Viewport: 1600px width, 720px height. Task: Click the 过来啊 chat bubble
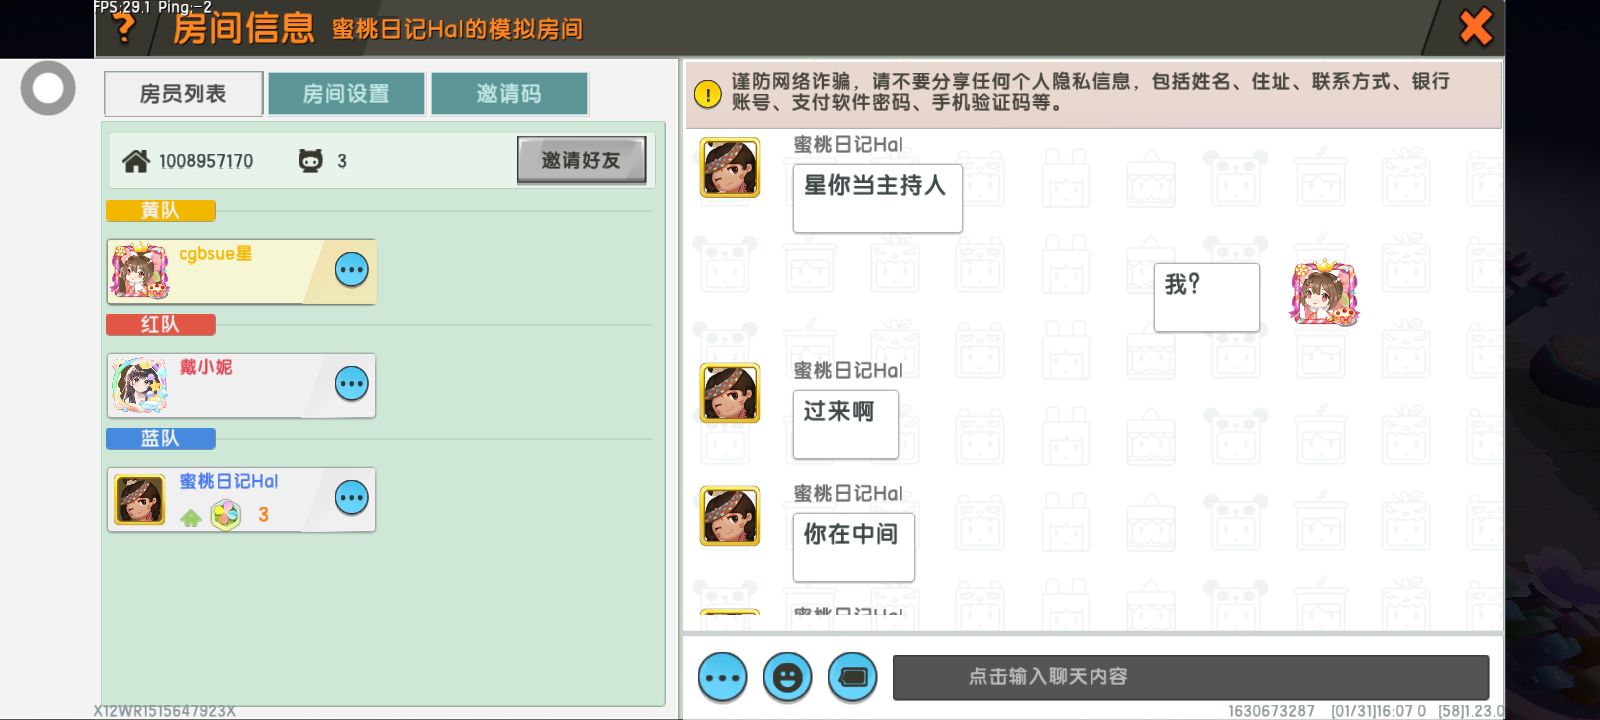(x=846, y=424)
